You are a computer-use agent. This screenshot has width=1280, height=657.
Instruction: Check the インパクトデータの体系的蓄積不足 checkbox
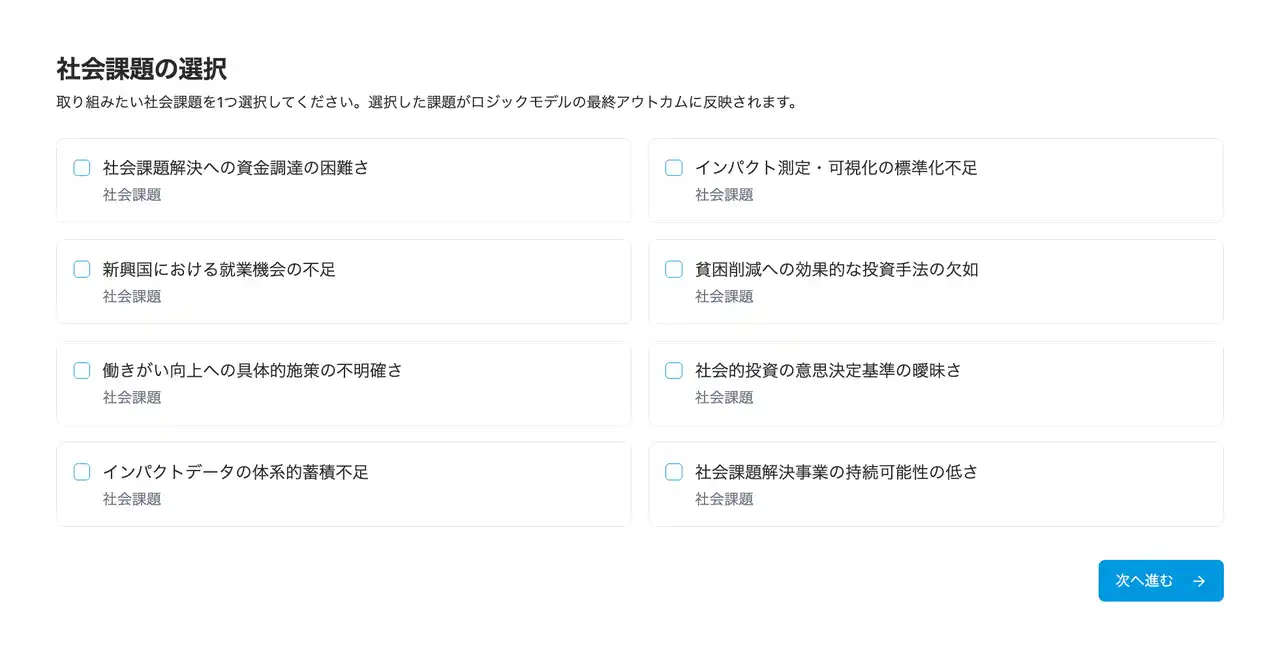click(x=81, y=471)
